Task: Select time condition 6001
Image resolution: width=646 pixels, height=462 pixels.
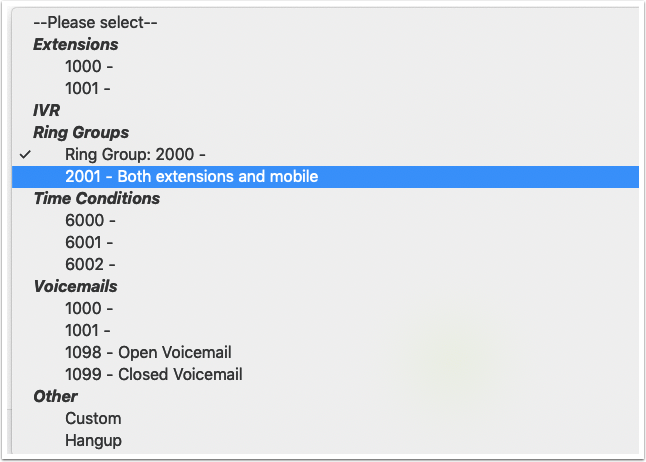Action: click(x=90, y=242)
